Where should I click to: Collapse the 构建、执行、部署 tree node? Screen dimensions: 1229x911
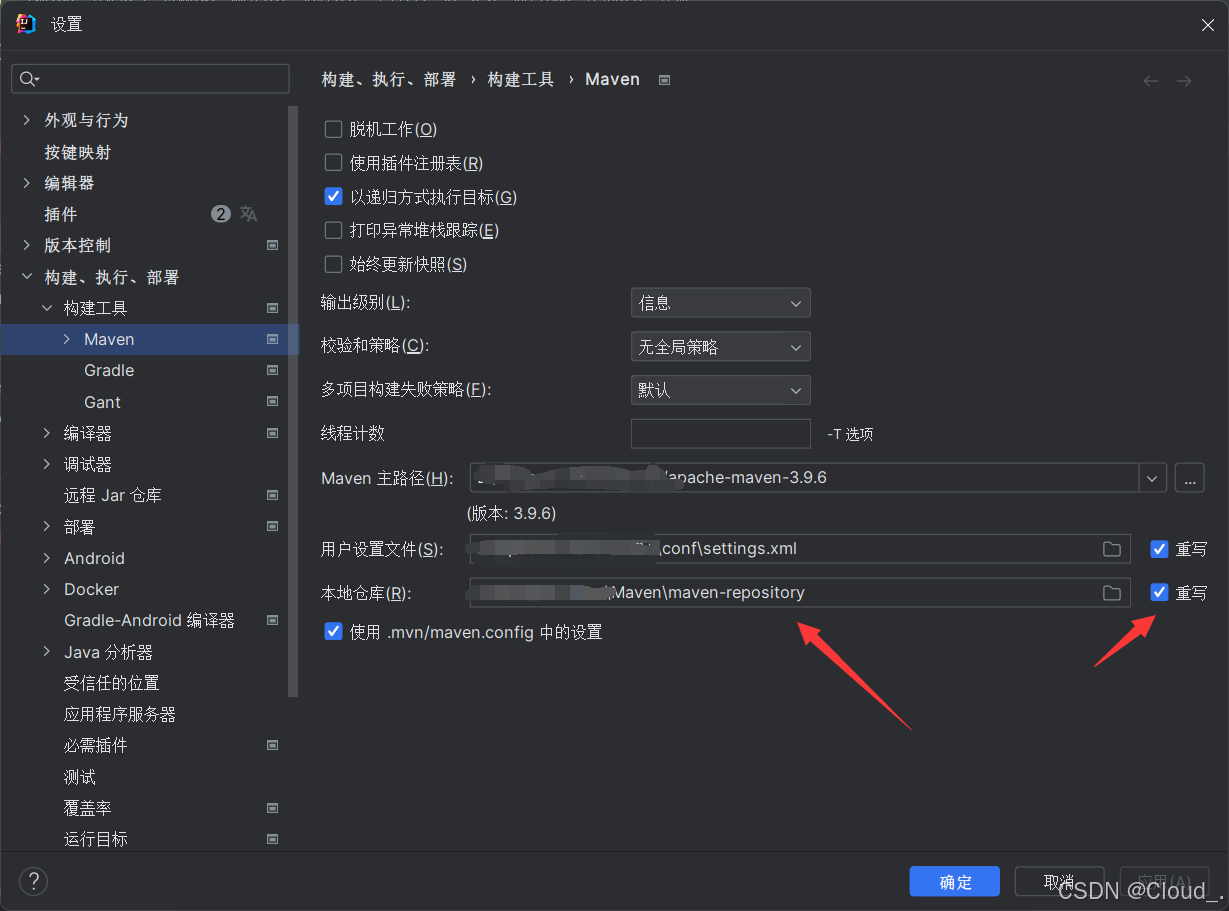point(27,277)
